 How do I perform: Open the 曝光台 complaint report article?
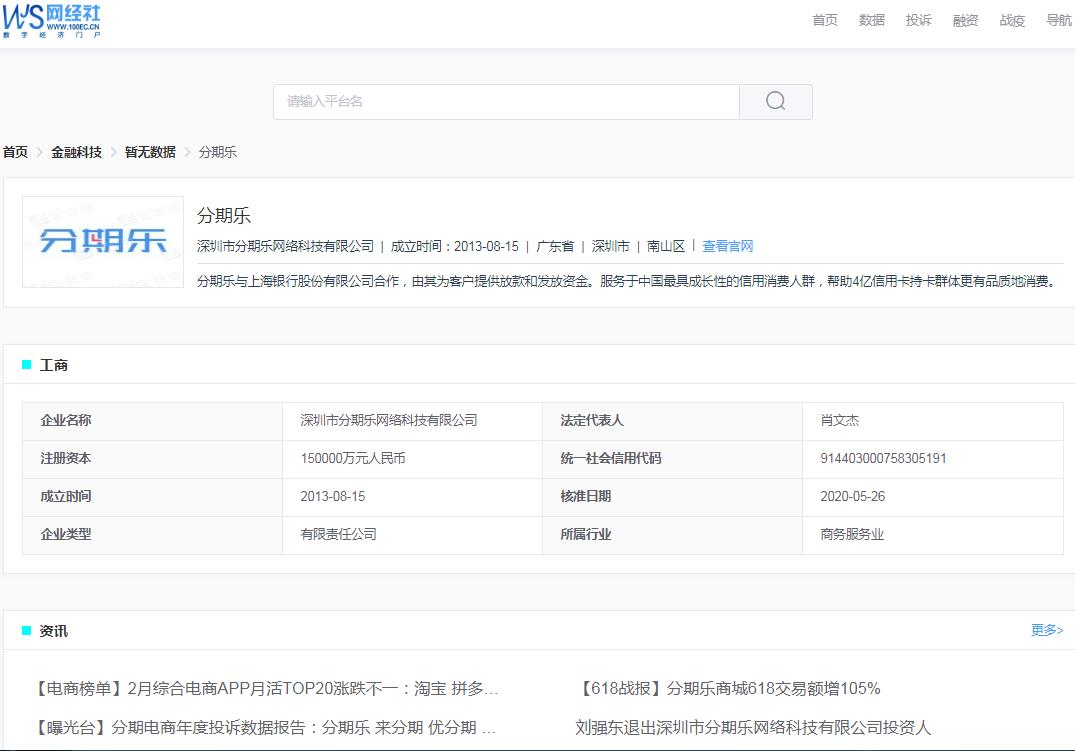click(267, 727)
